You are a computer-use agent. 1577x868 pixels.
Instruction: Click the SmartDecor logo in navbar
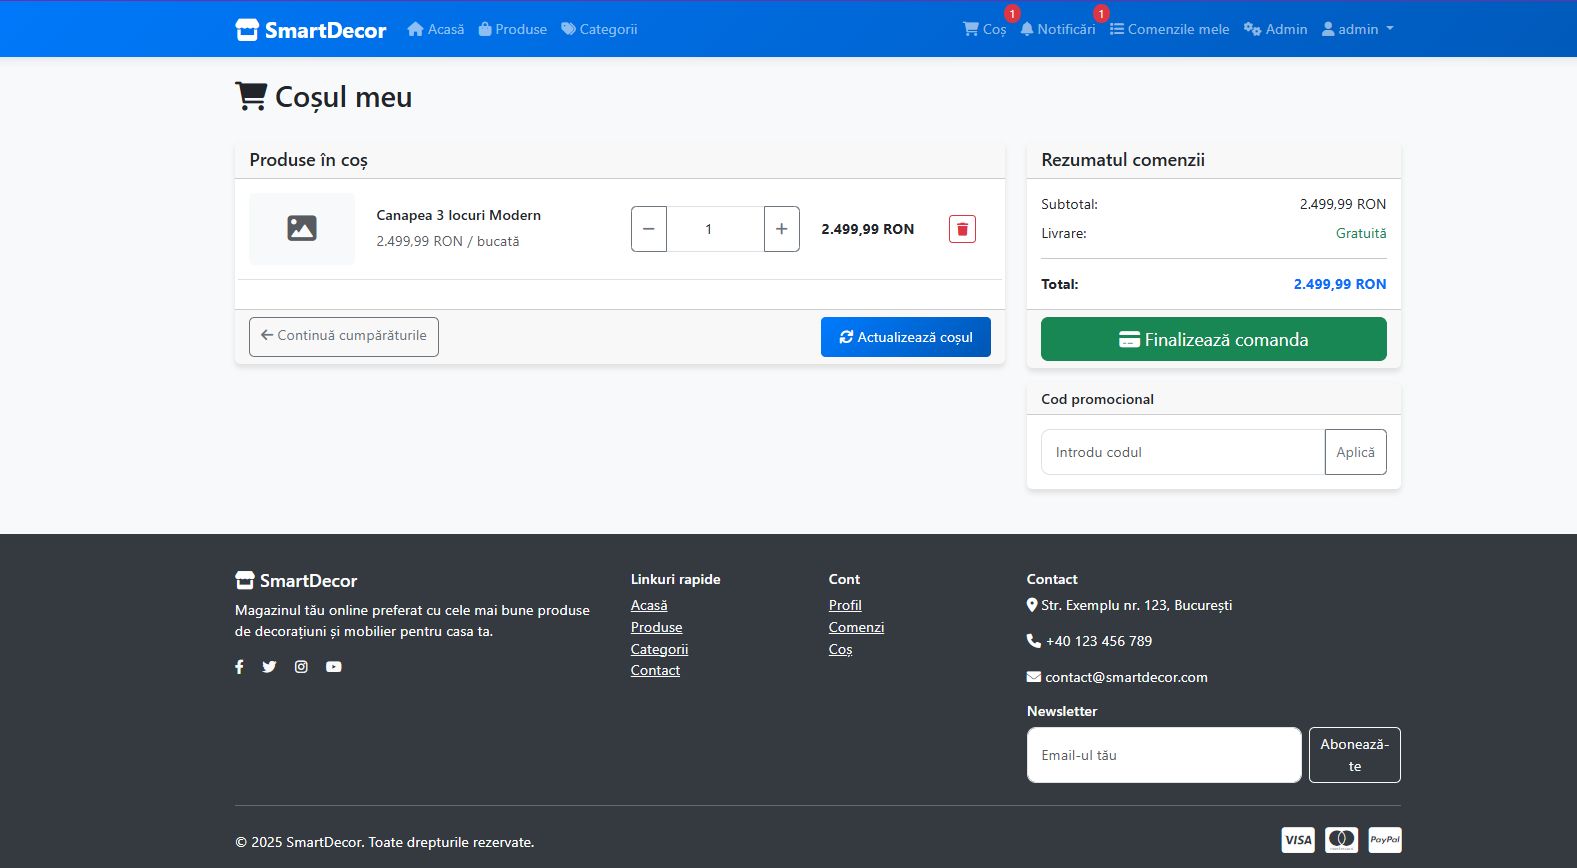[311, 30]
